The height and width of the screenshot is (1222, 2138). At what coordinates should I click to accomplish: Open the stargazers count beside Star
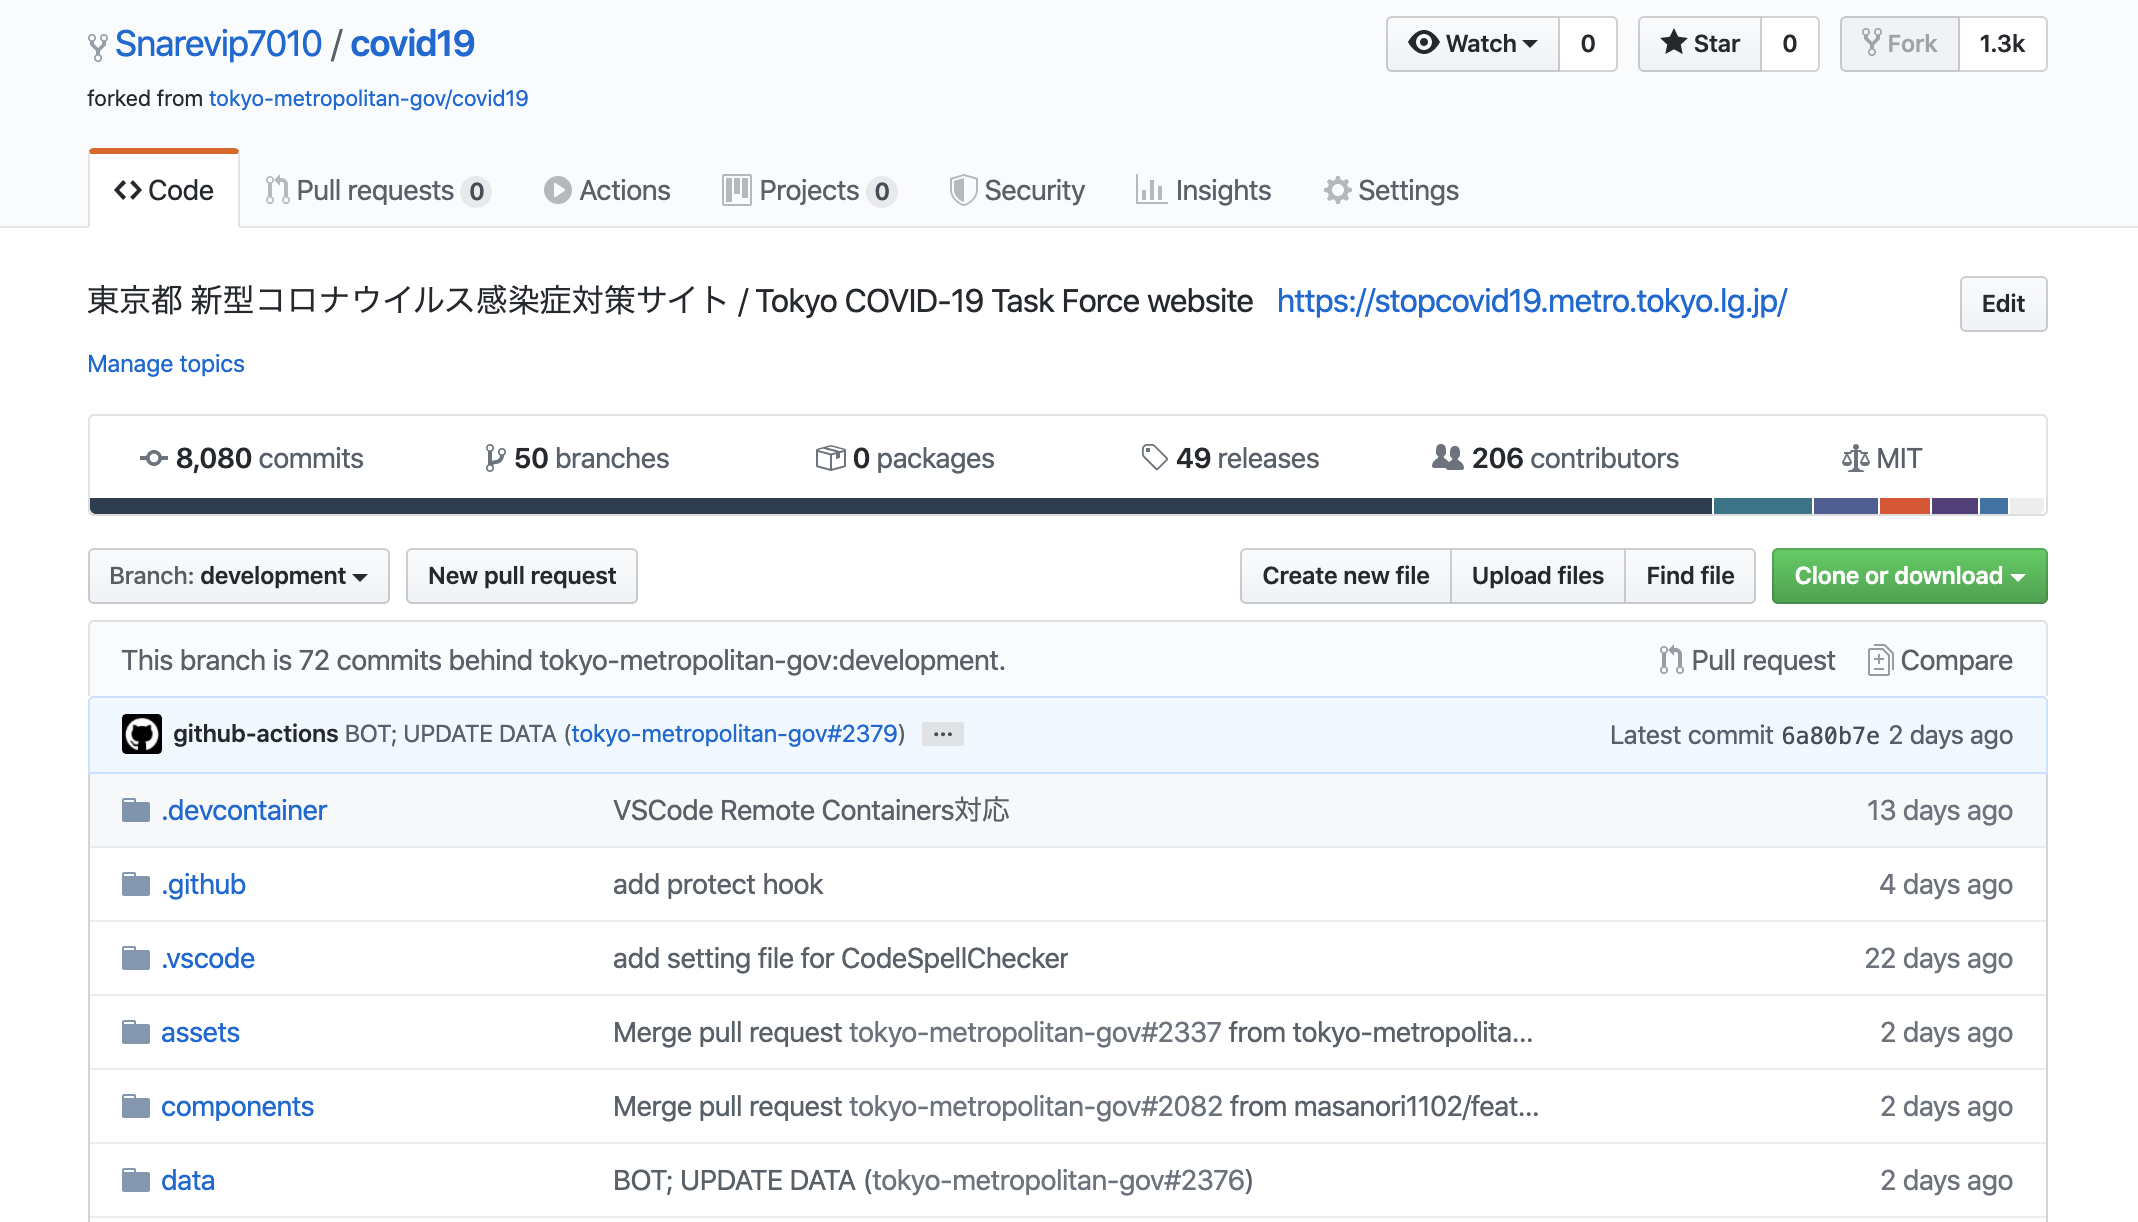tap(1790, 44)
